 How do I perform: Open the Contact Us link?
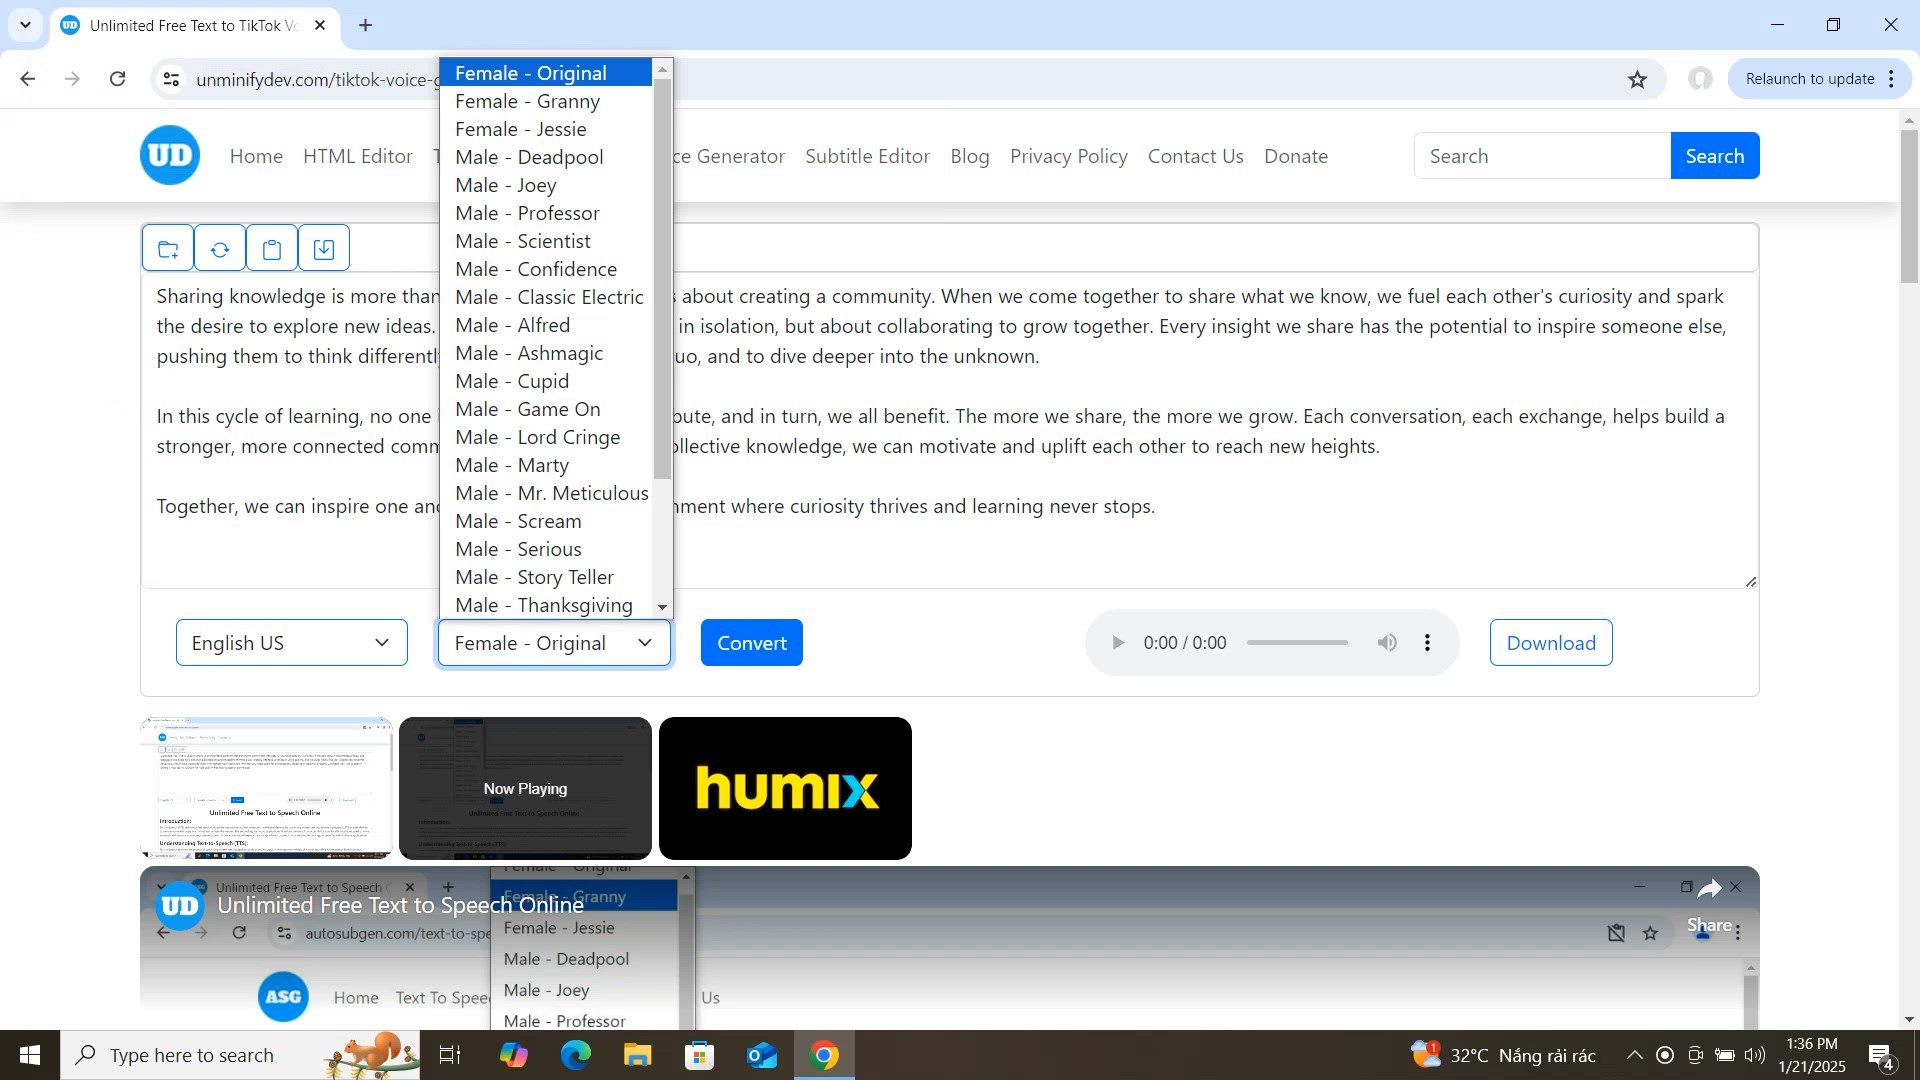pos(1196,156)
